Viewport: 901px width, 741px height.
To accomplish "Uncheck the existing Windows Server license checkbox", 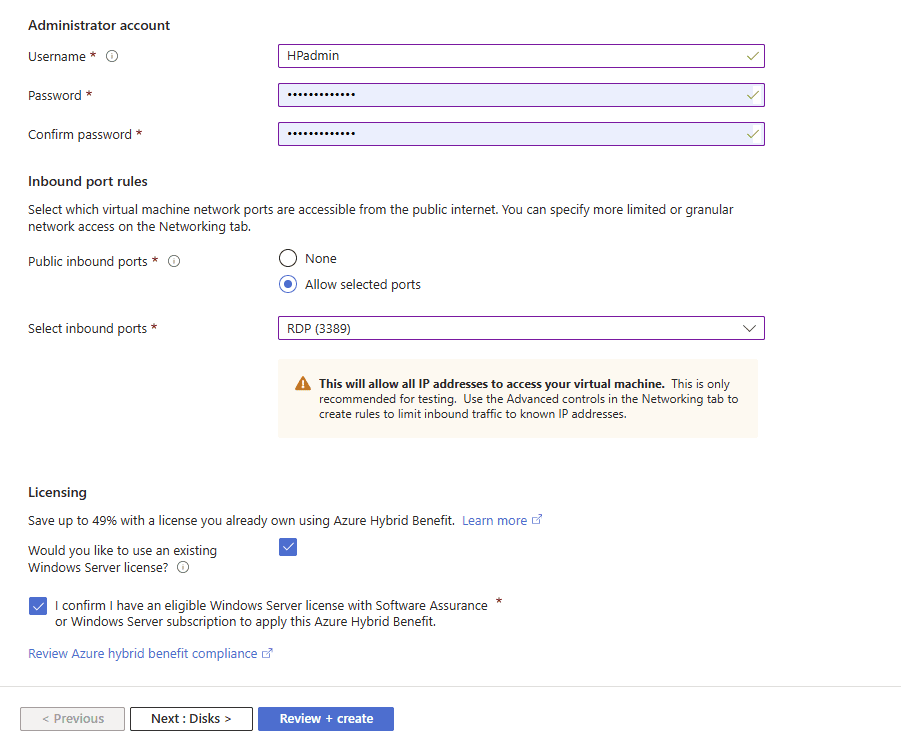I will 288,547.
